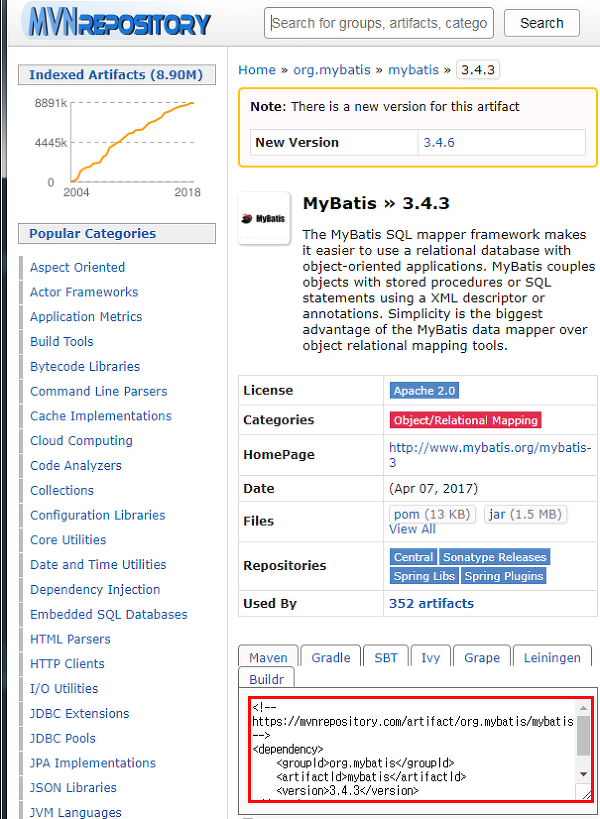Open the Spring Libs repository tag
Image resolution: width=600 pixels, height=819 pixels.
424,576
